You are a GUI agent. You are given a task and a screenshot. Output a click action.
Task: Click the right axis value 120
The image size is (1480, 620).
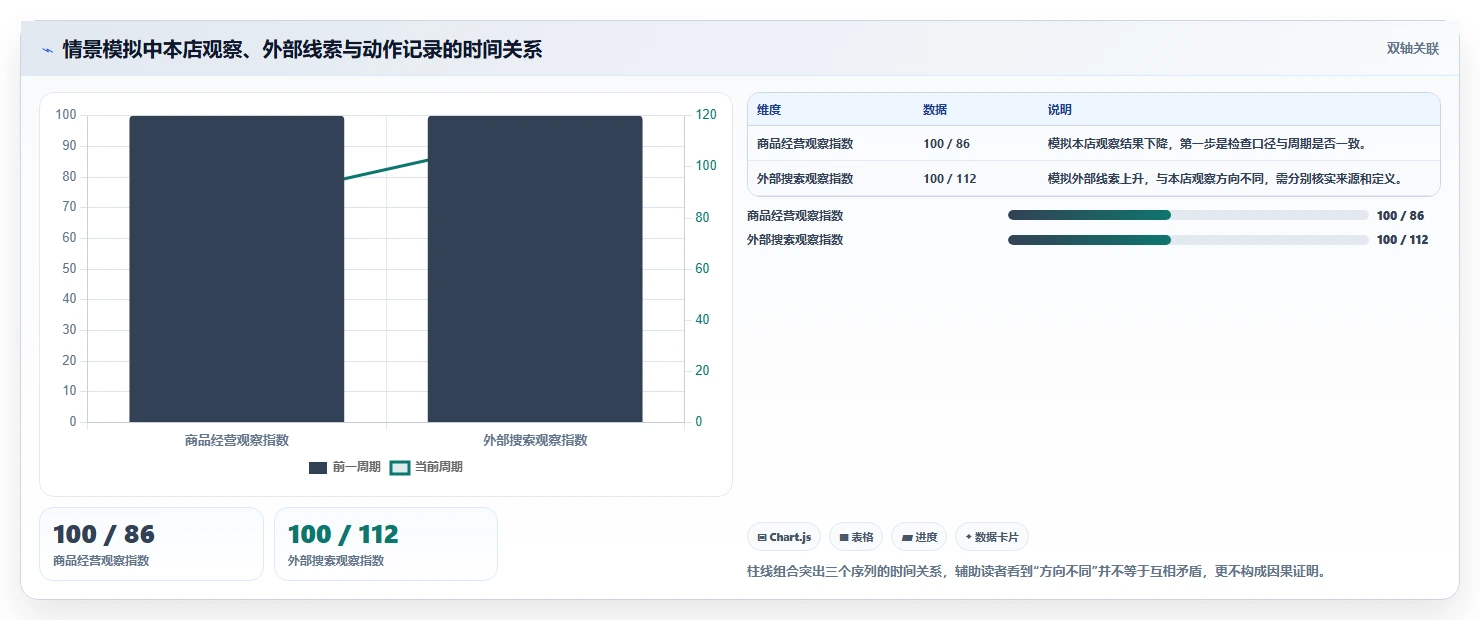[x=706, y=115]
